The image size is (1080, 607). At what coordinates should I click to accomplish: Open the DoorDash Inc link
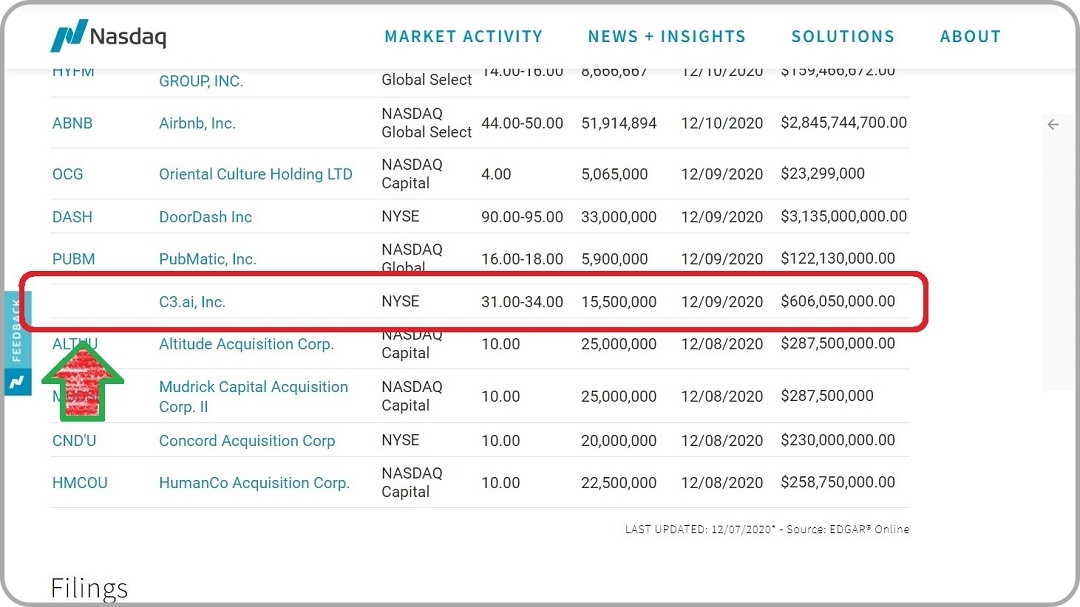(205, 217)
